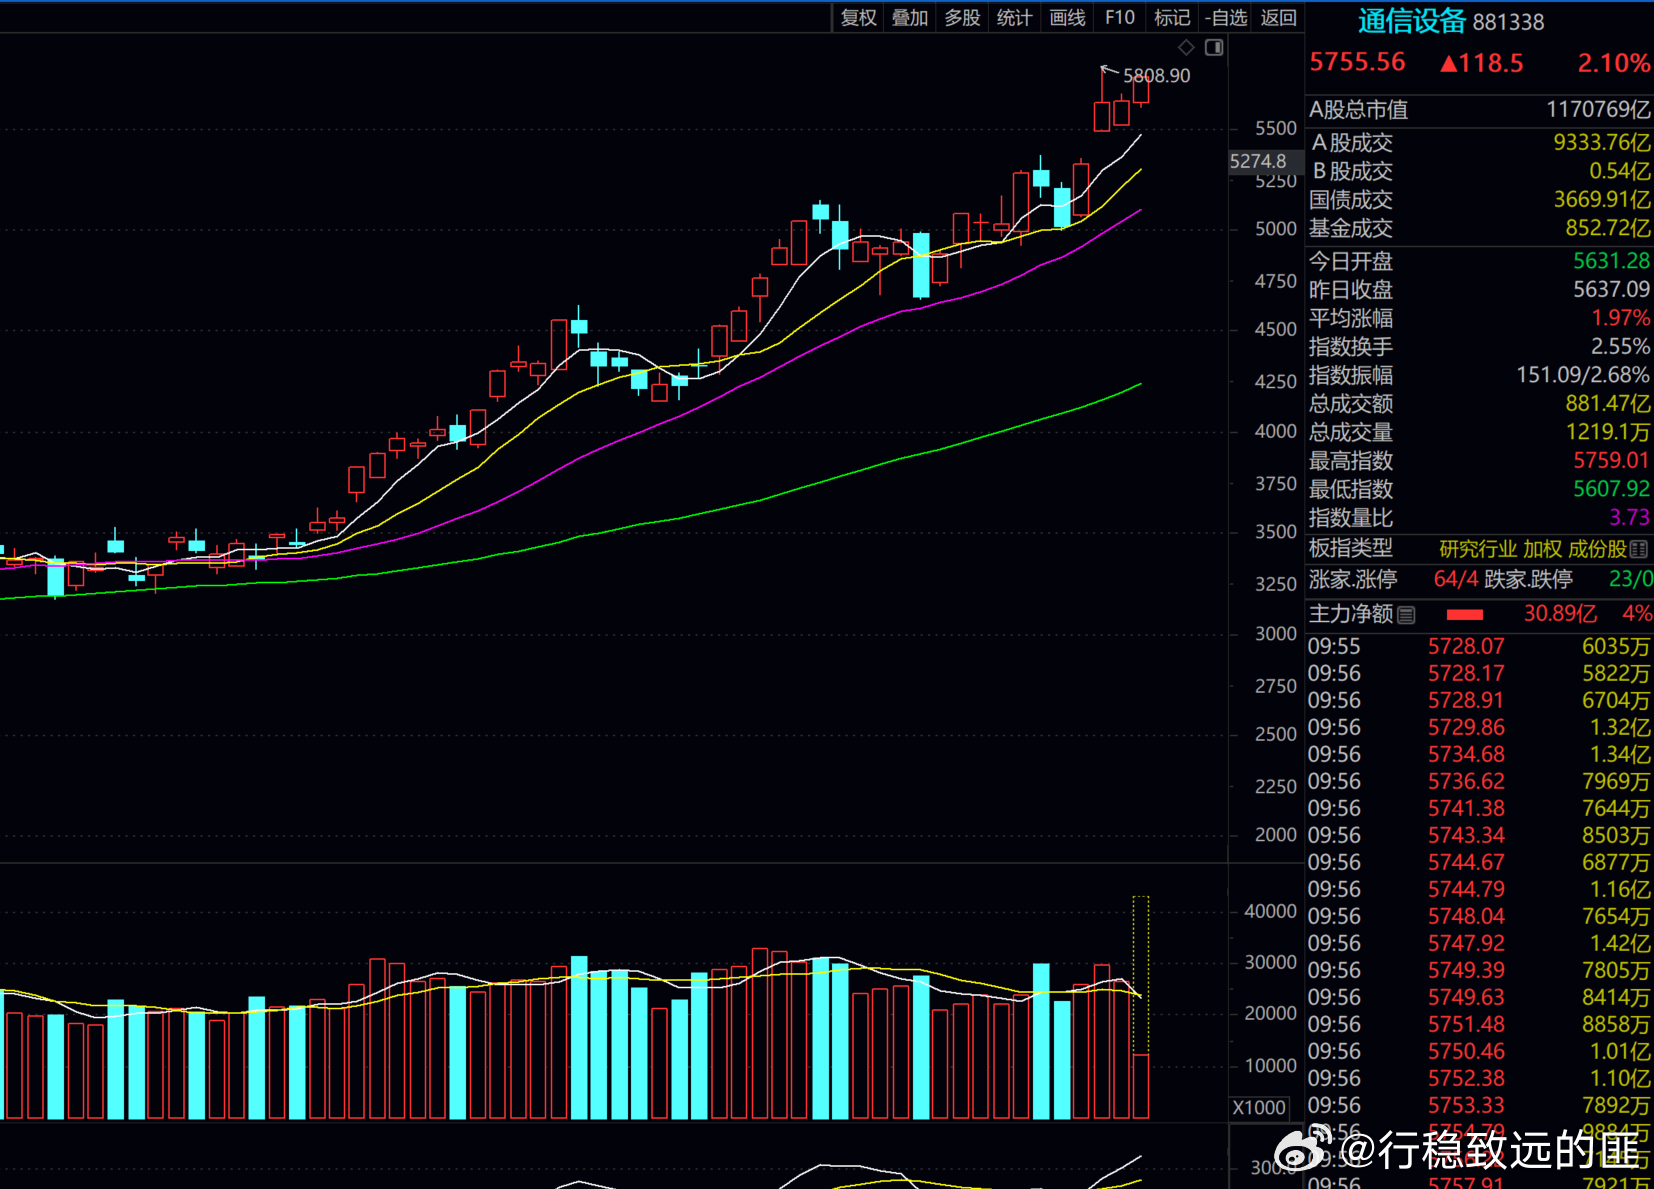Click the 成份股 link
Image resolution: width=1654 pixels, height=1189 pixels.
point(1597,549)
